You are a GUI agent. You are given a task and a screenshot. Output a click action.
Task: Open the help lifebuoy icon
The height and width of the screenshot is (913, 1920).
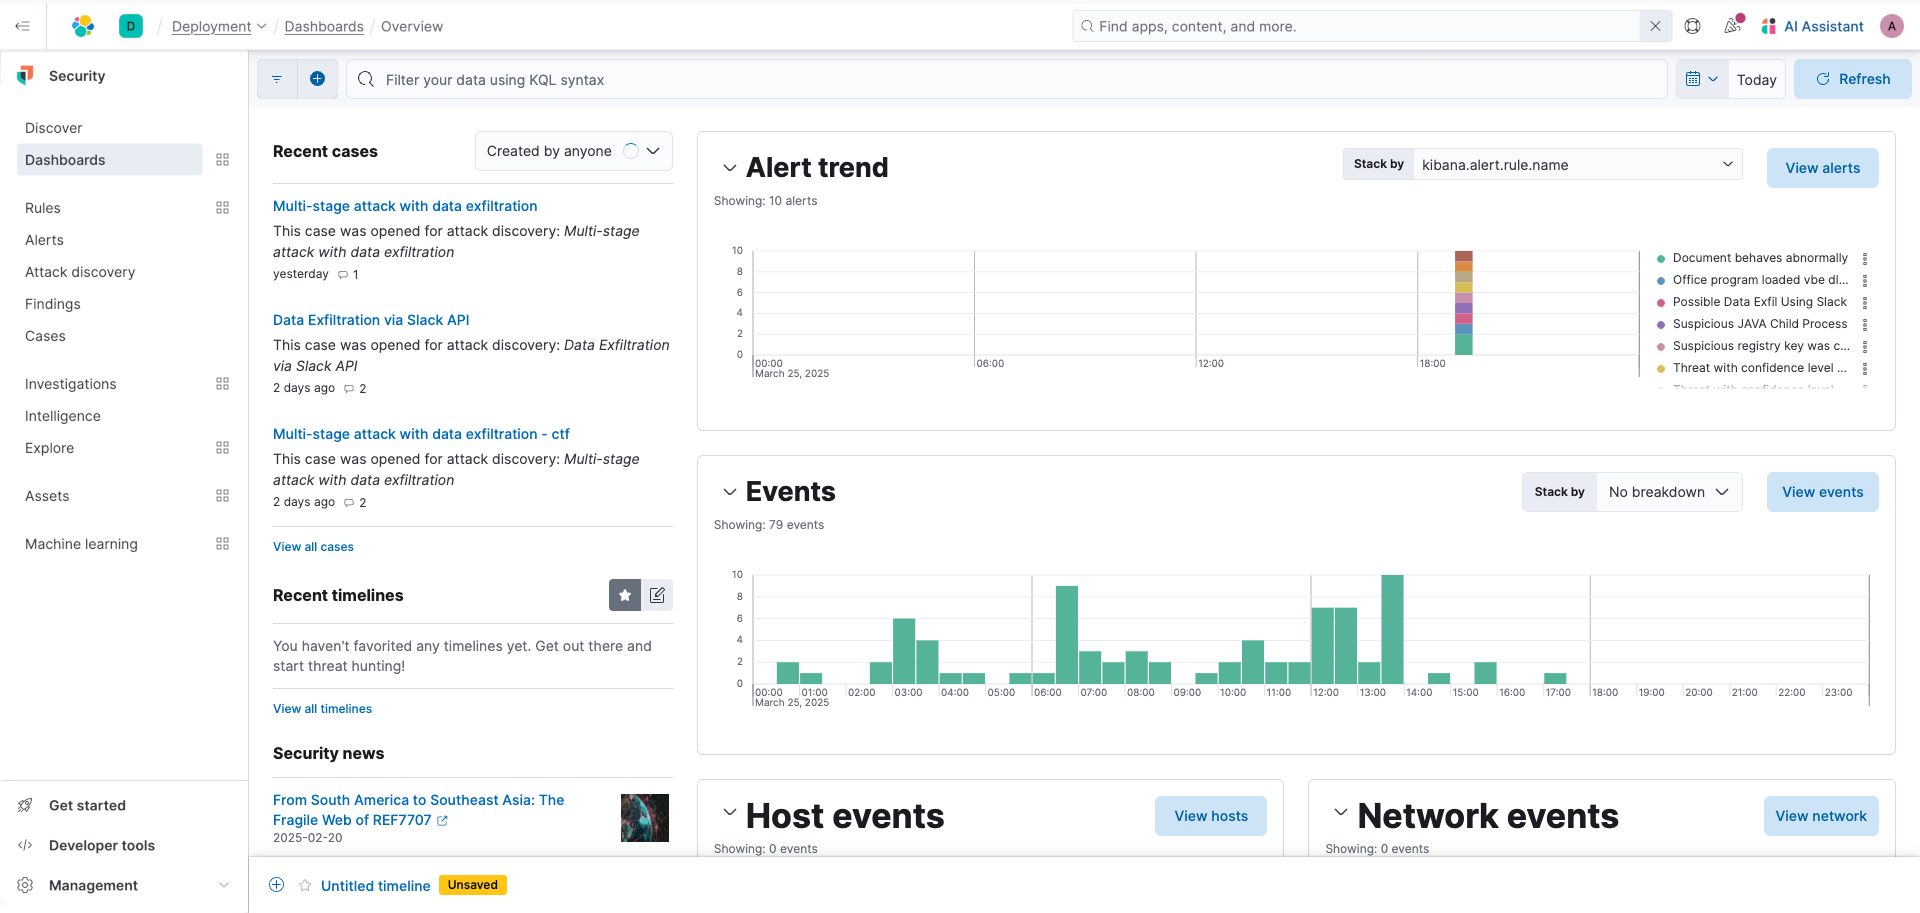(1692, 26)
